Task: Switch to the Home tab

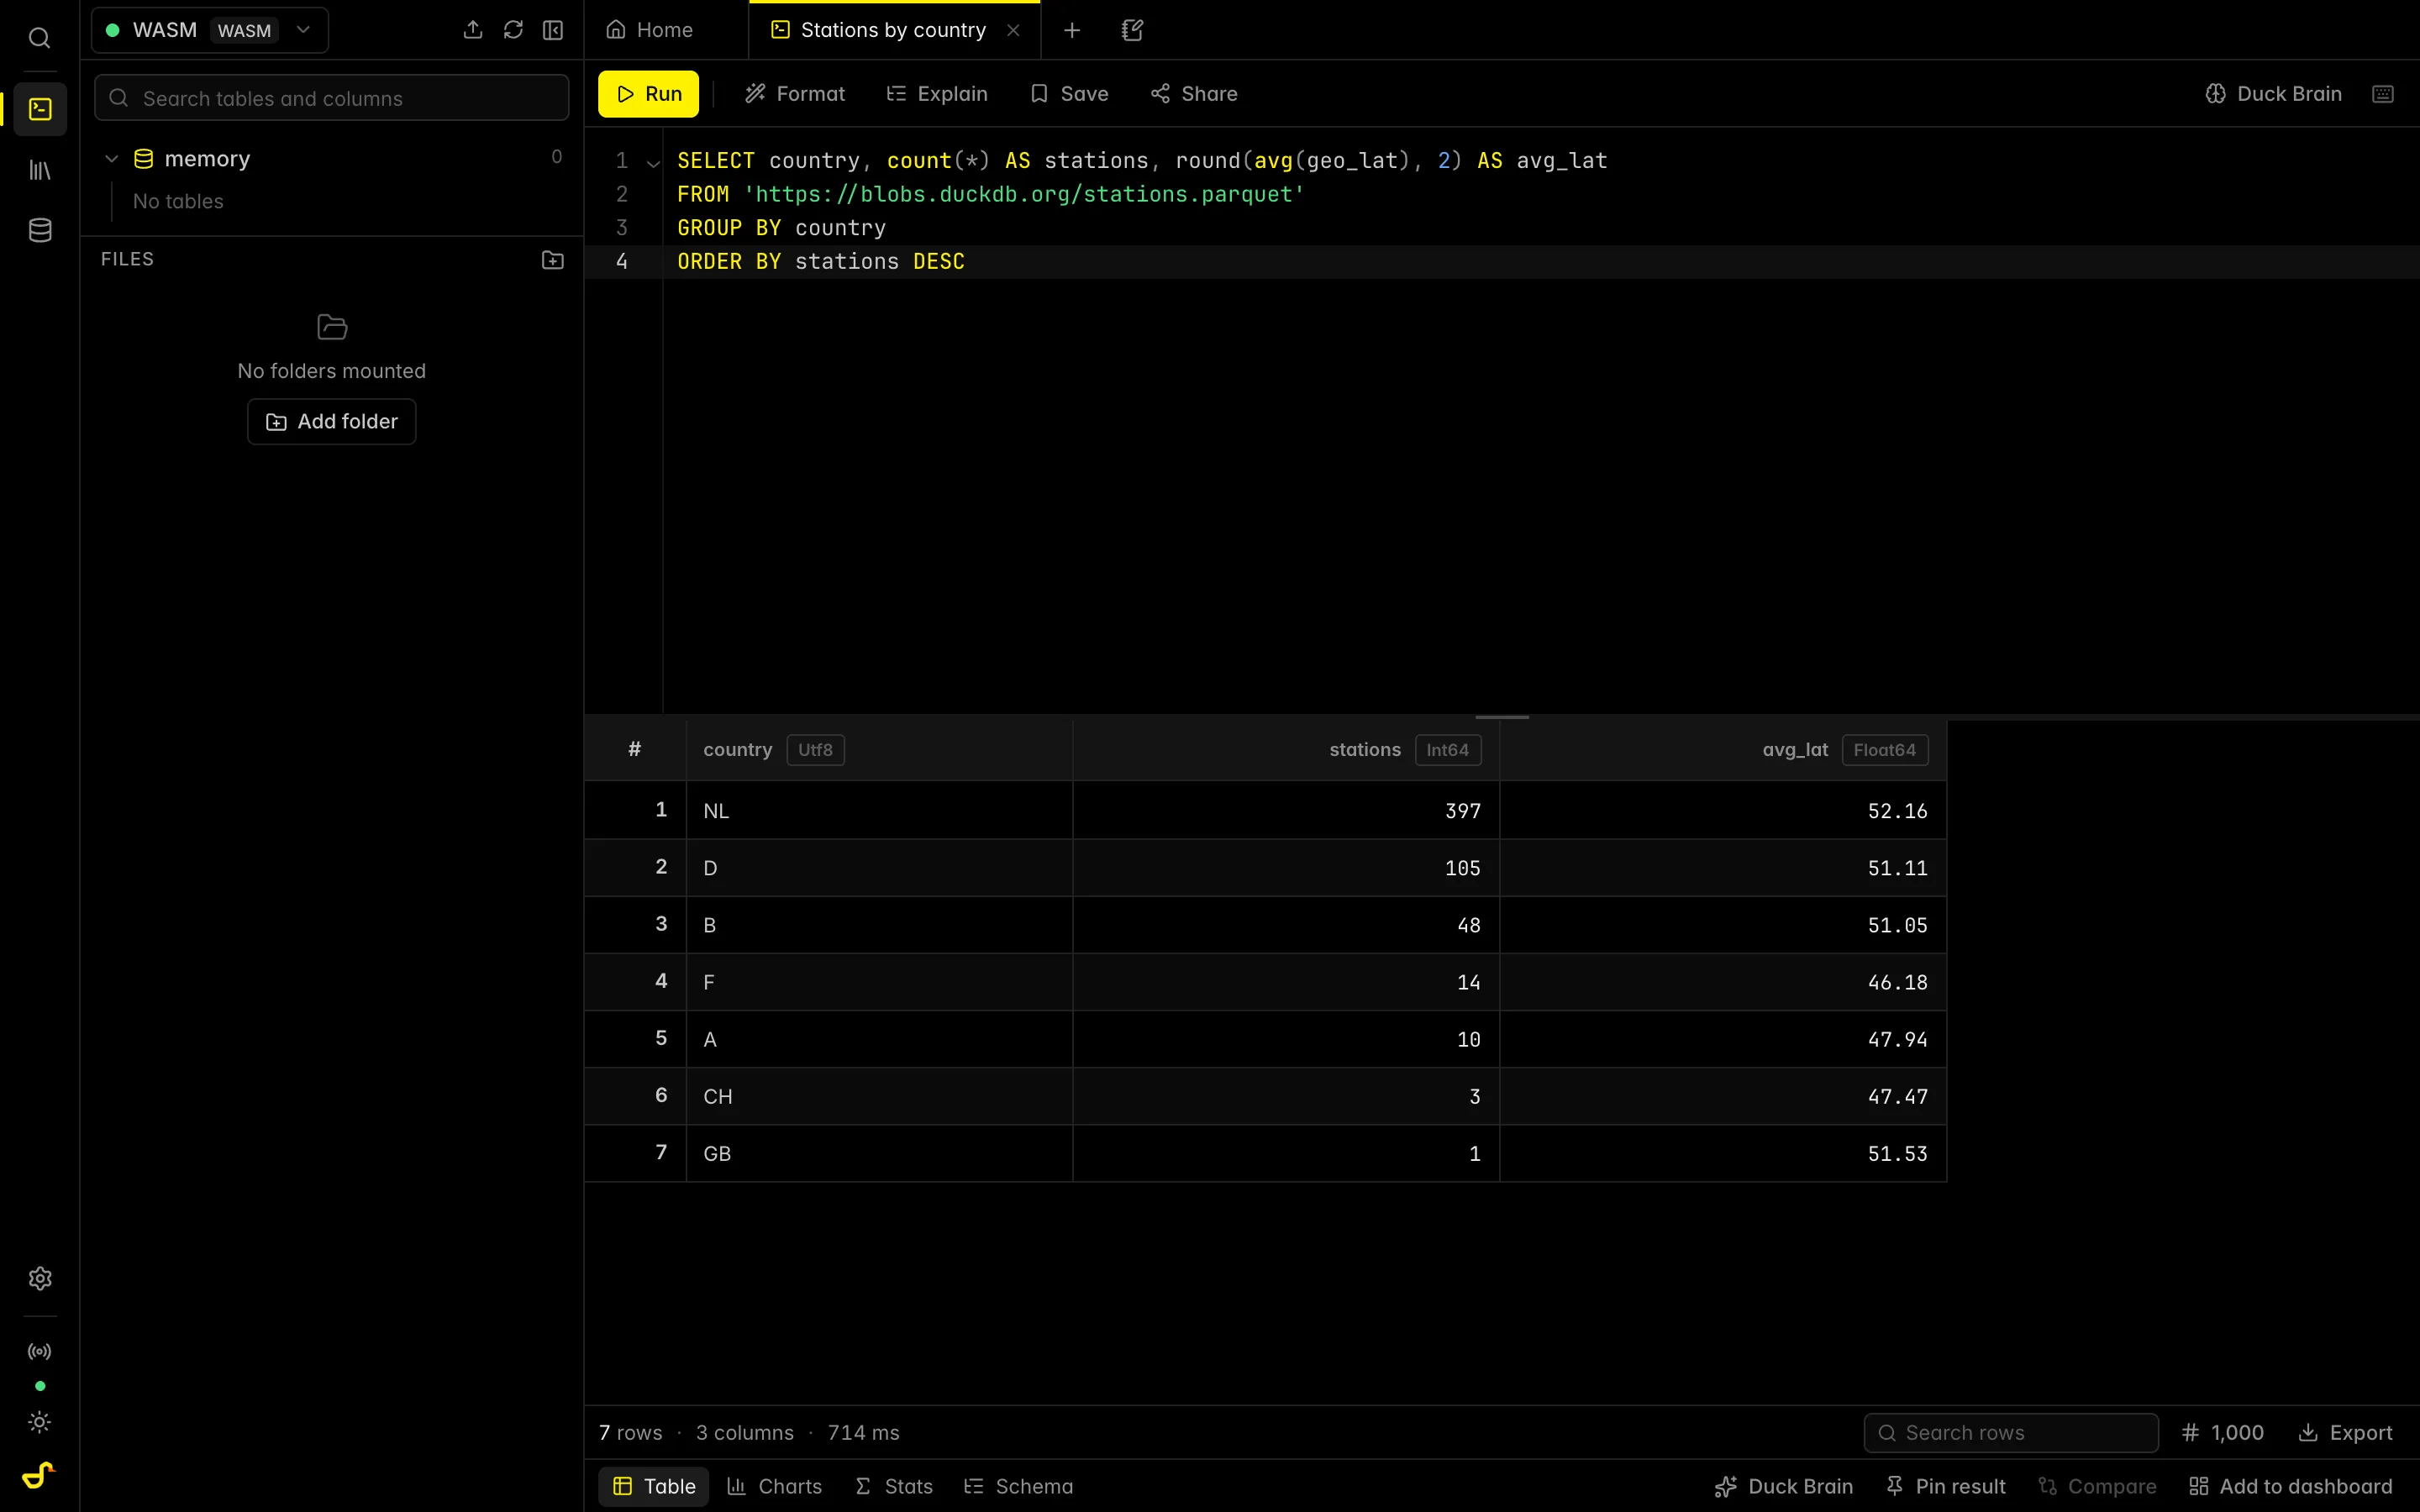Action: (650, 30)
